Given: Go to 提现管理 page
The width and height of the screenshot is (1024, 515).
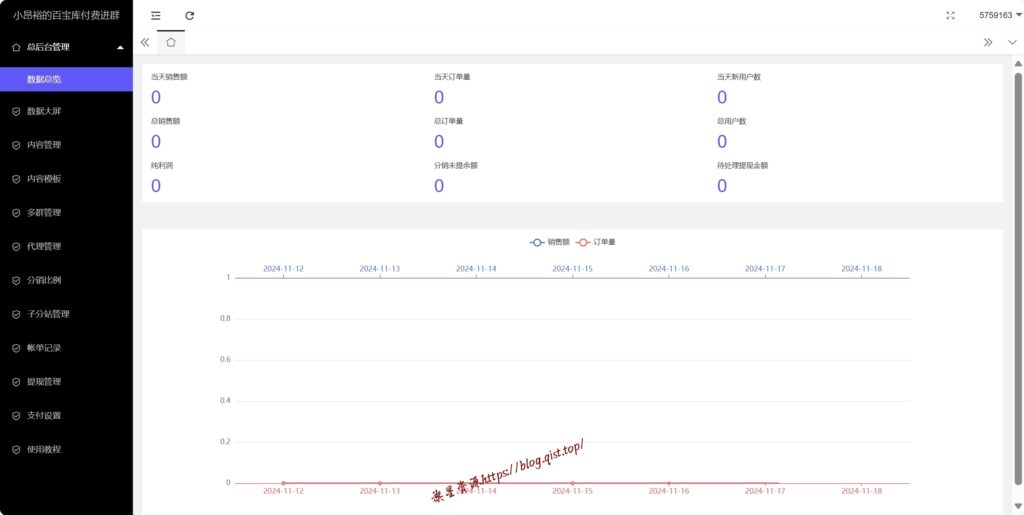Looking at the screenshot, I should point(44,382).
